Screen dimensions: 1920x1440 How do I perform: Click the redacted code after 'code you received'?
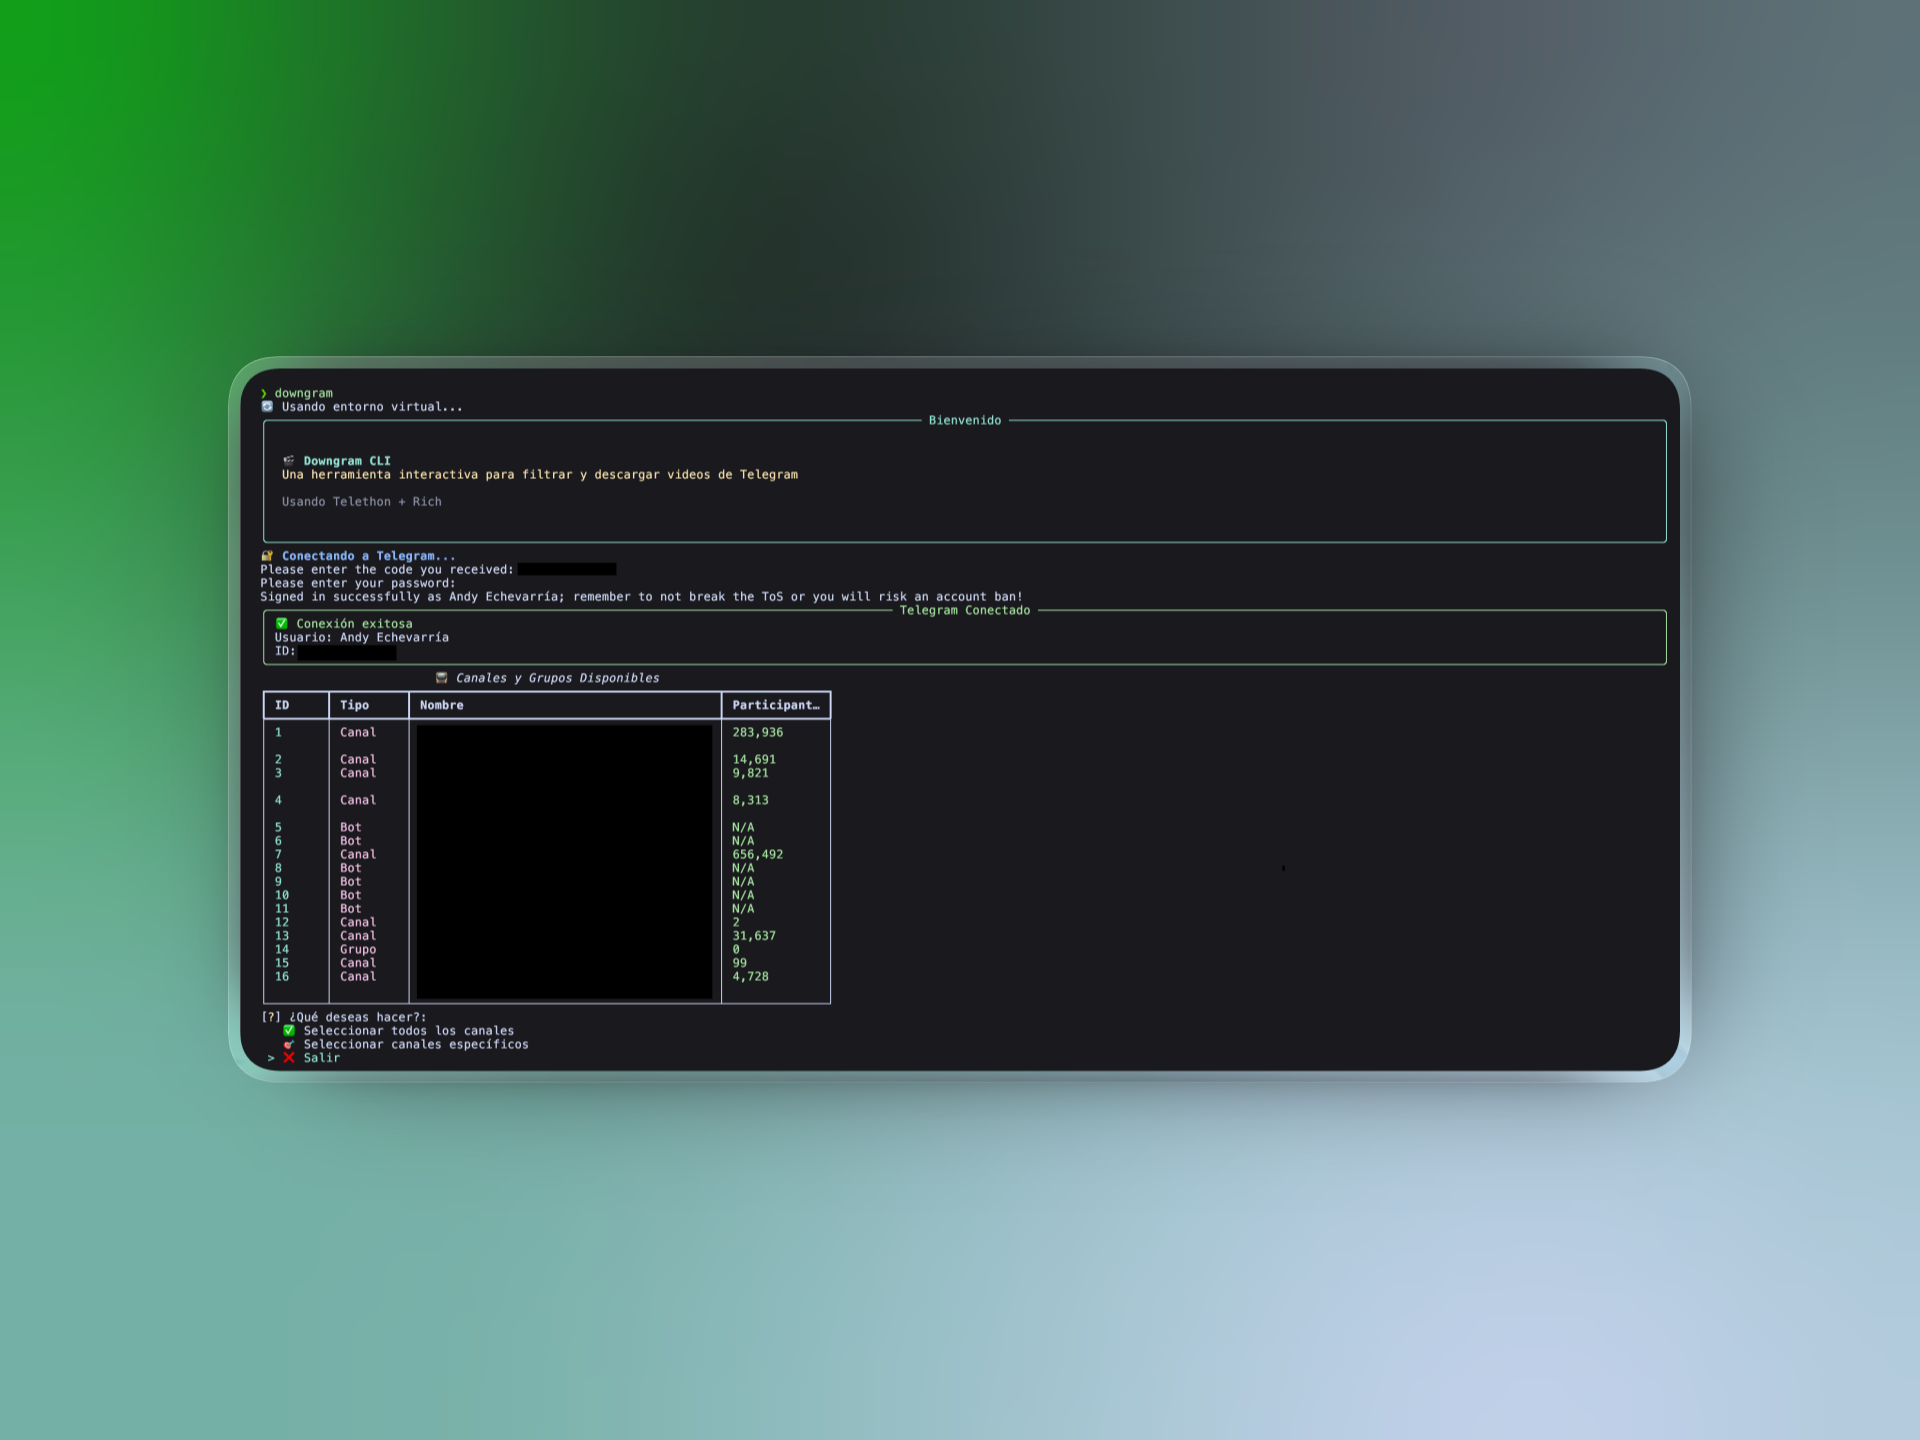coord(567,570)
